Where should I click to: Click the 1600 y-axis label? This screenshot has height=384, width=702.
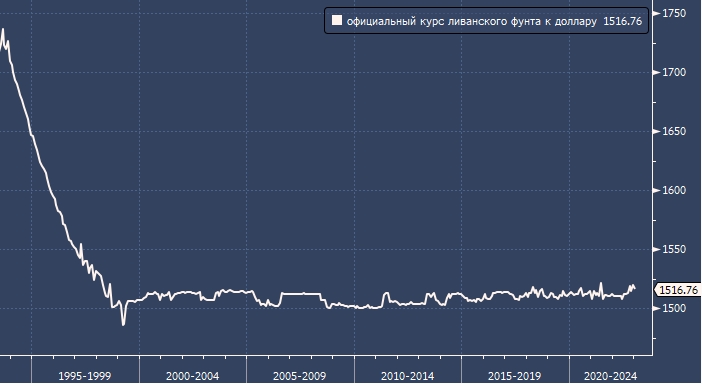[674, 191]
